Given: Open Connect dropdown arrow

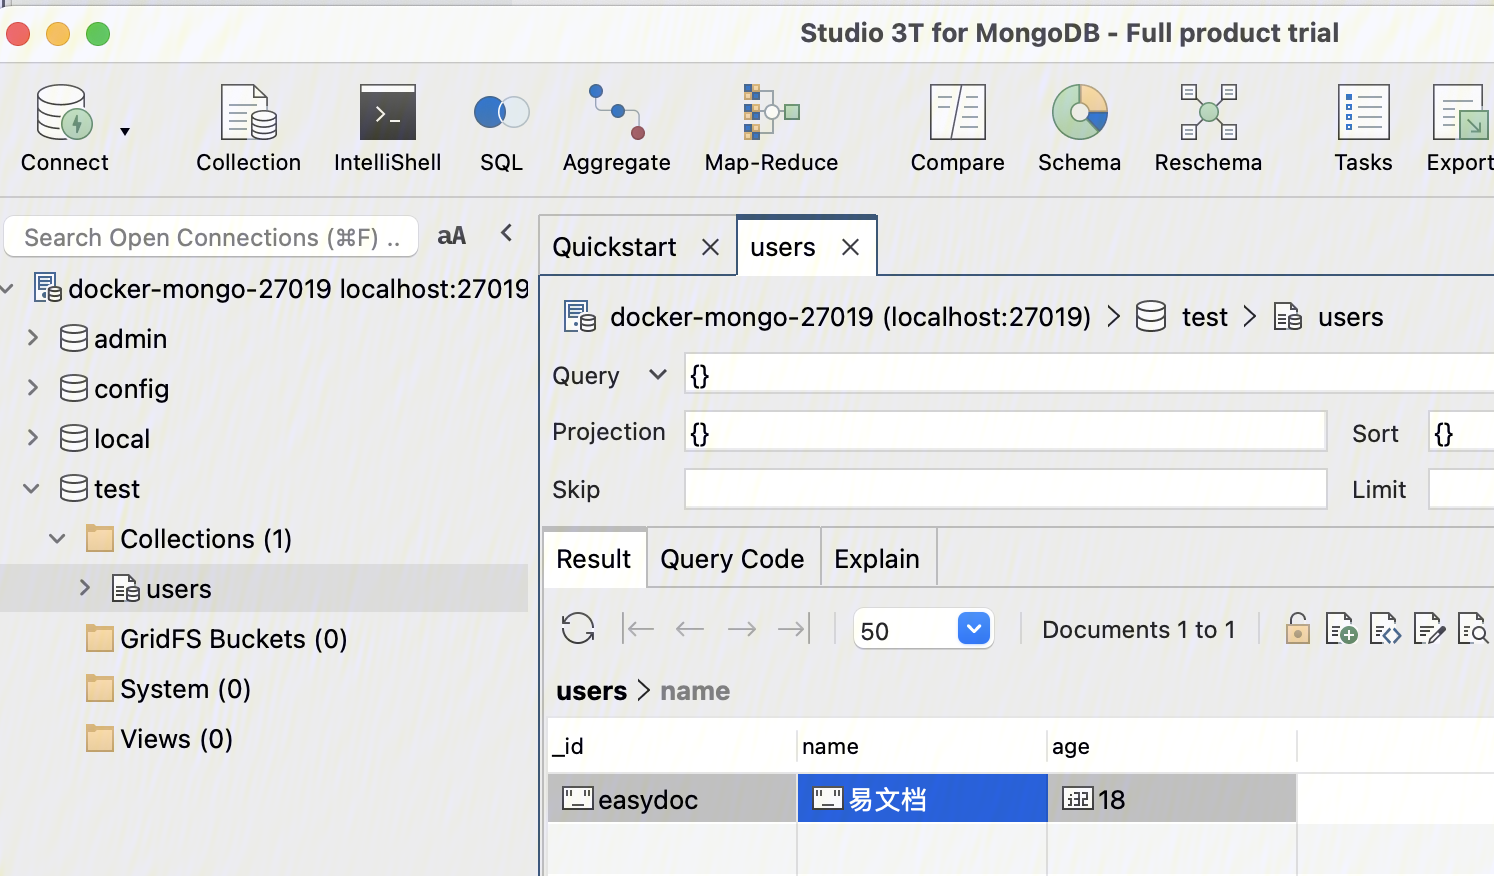Looking at the screenshot, I should (x=125, y=131).
